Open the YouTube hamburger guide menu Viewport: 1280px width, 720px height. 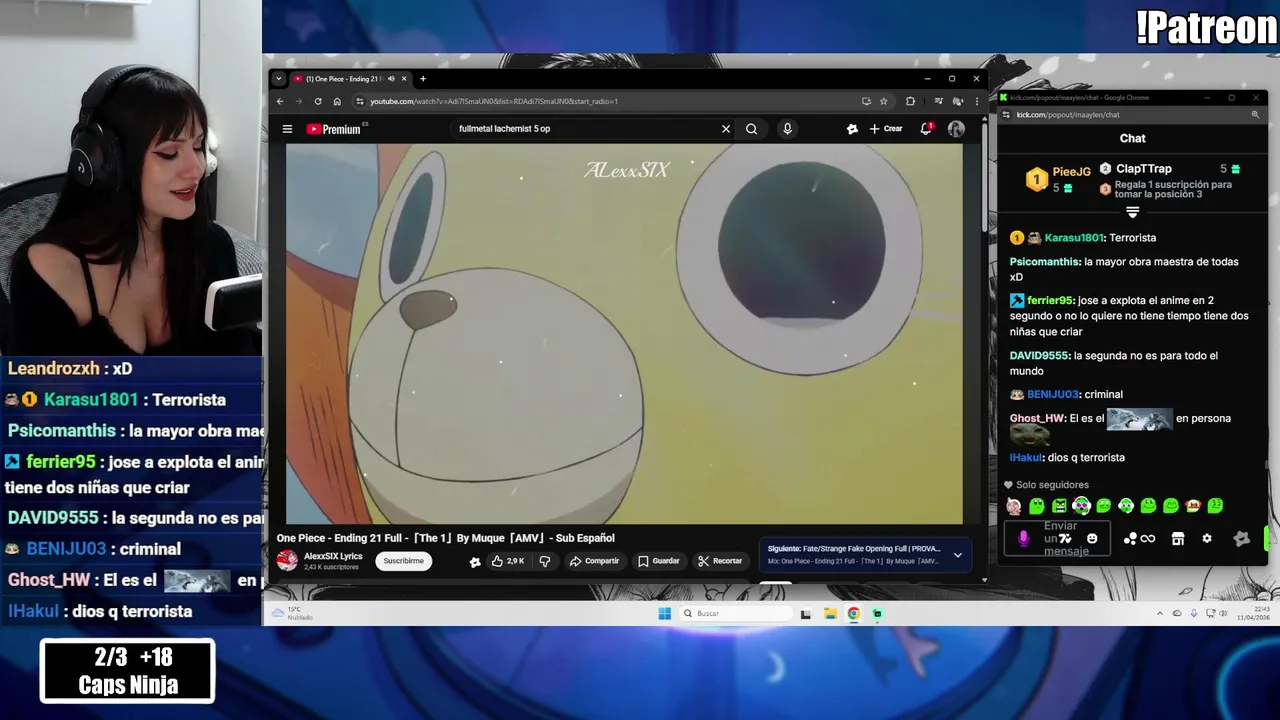(x=287, y=129)
